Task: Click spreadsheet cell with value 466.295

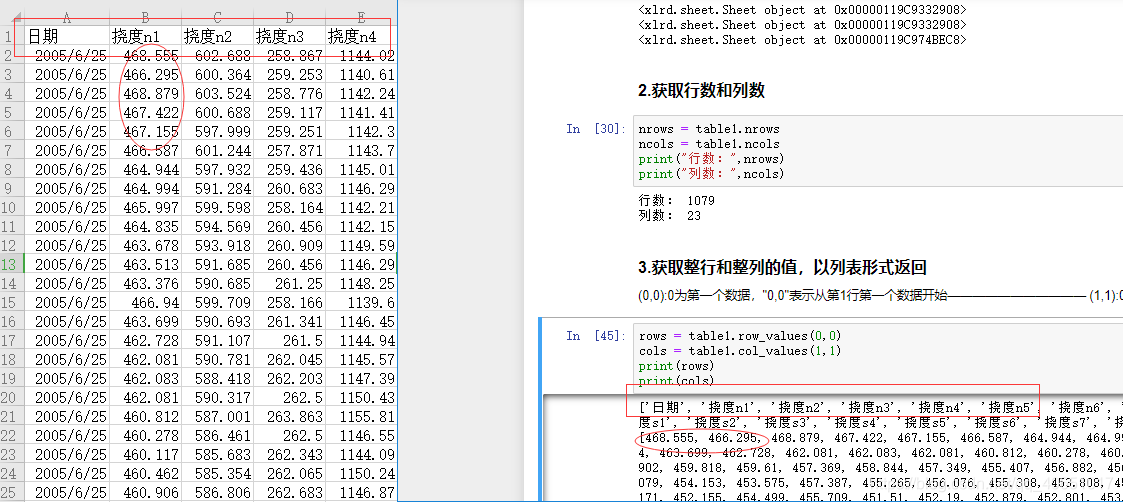Action: 145,74
